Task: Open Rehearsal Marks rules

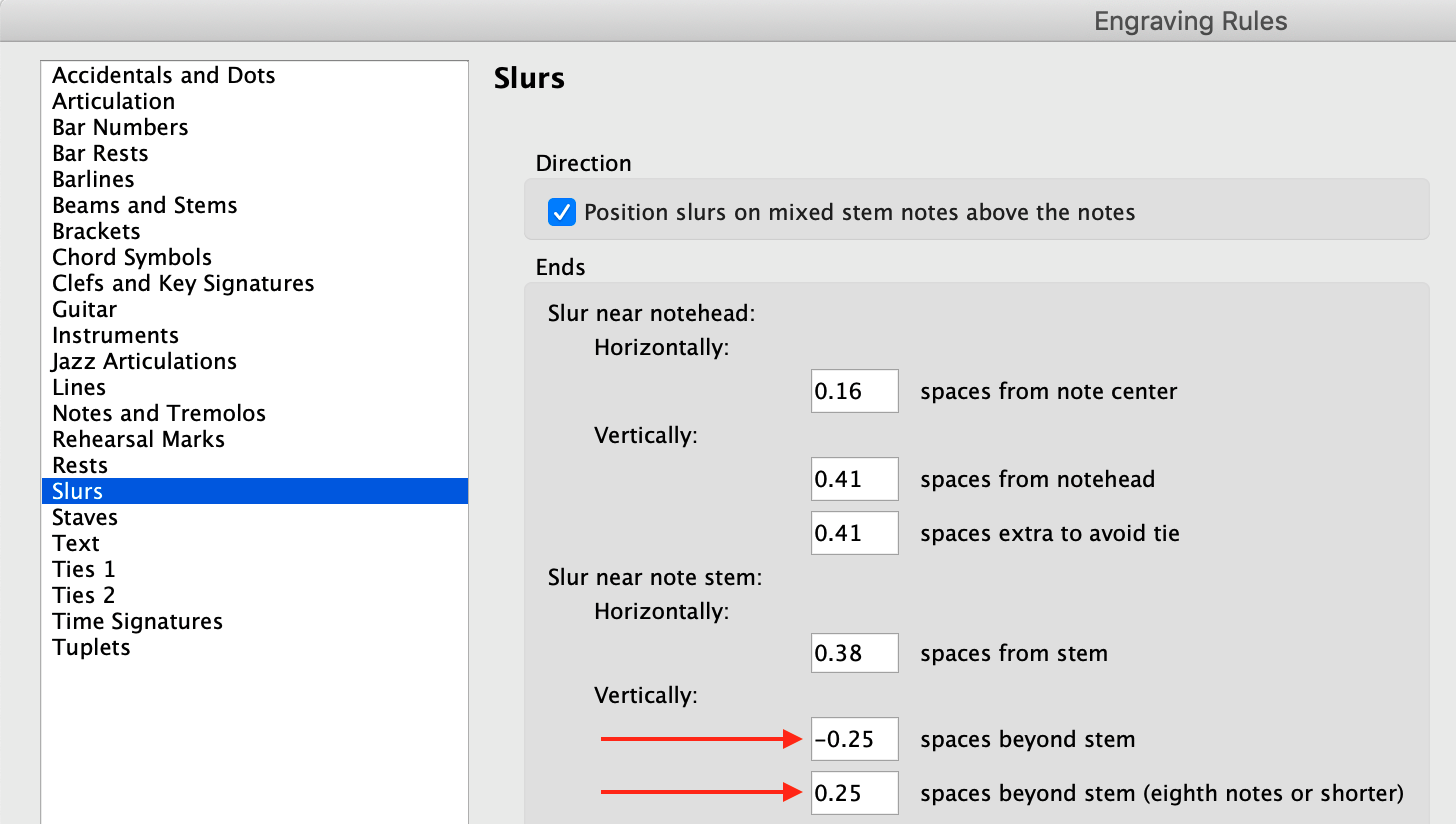Action: [255, 439]
